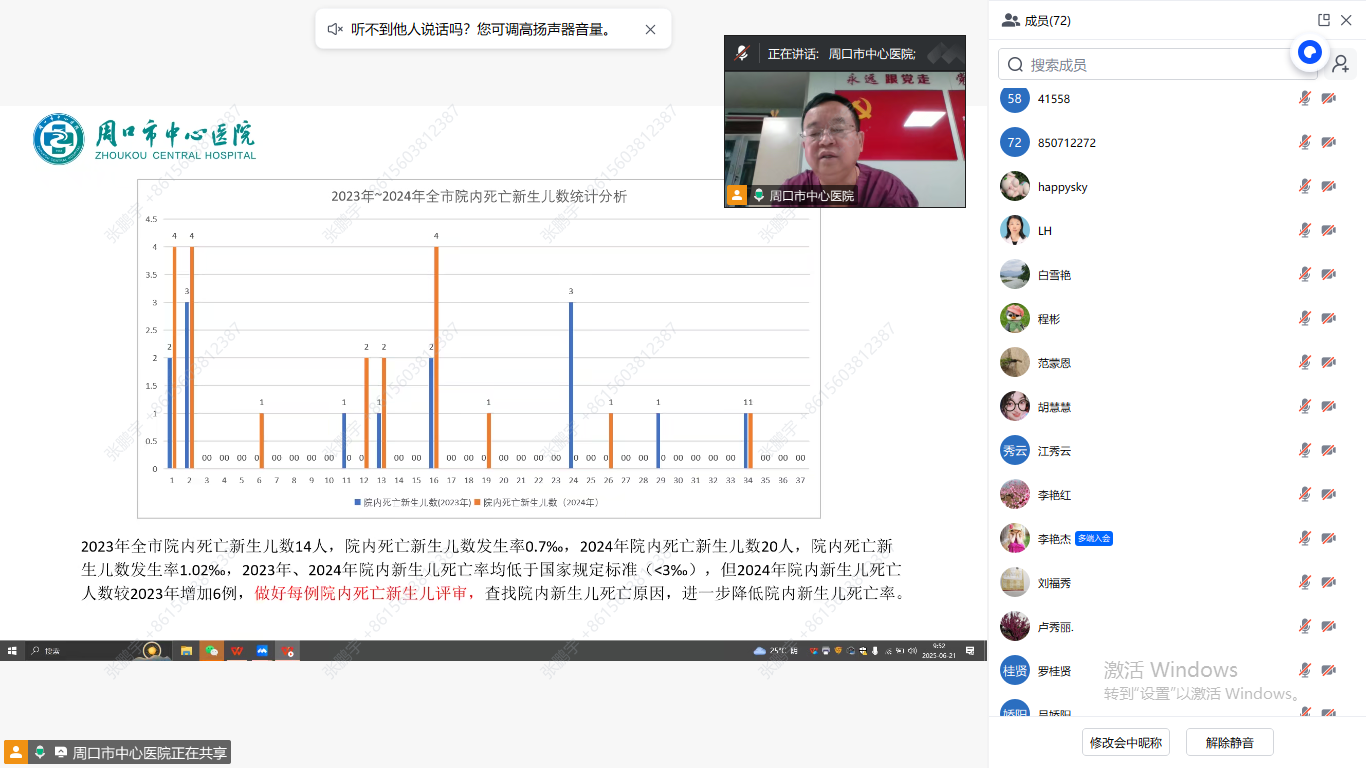Screen dimensions: 1366x768
Task: Select member 41558 in the list
Action: click(x=1176, y=98)
